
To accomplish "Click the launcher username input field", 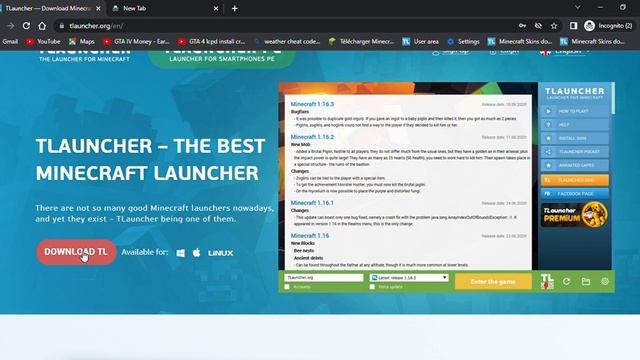I will [323, 278].
